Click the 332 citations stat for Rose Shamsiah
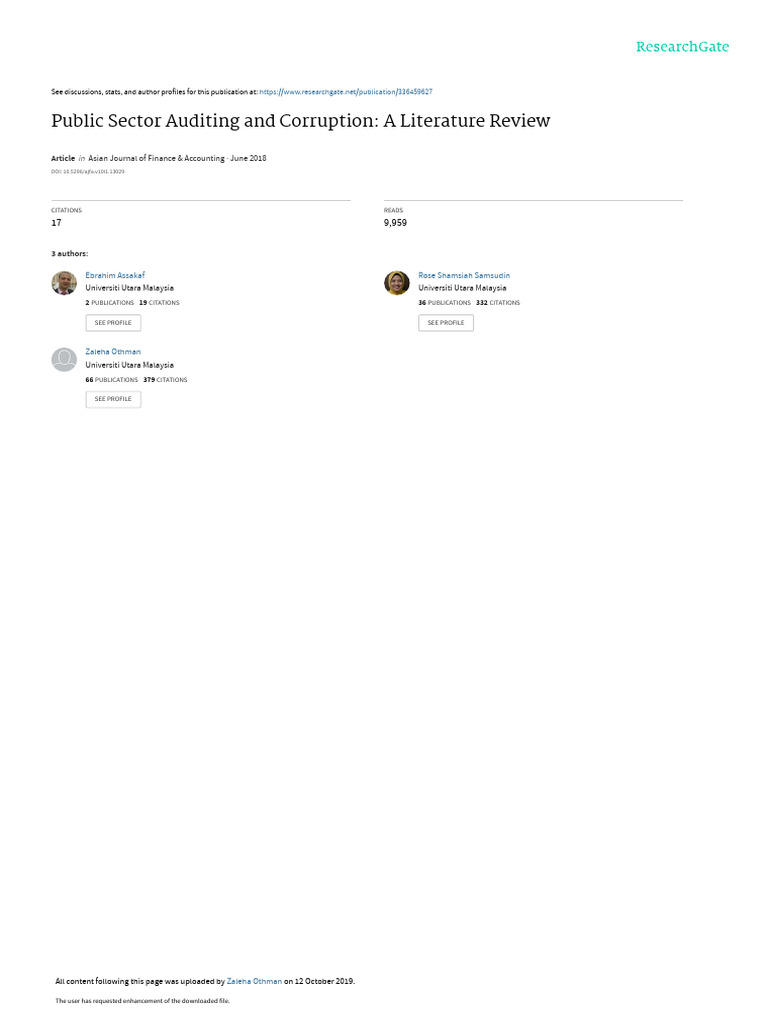Image resolution: width=768 pixels, height=1024 pixels. (498, 303)
